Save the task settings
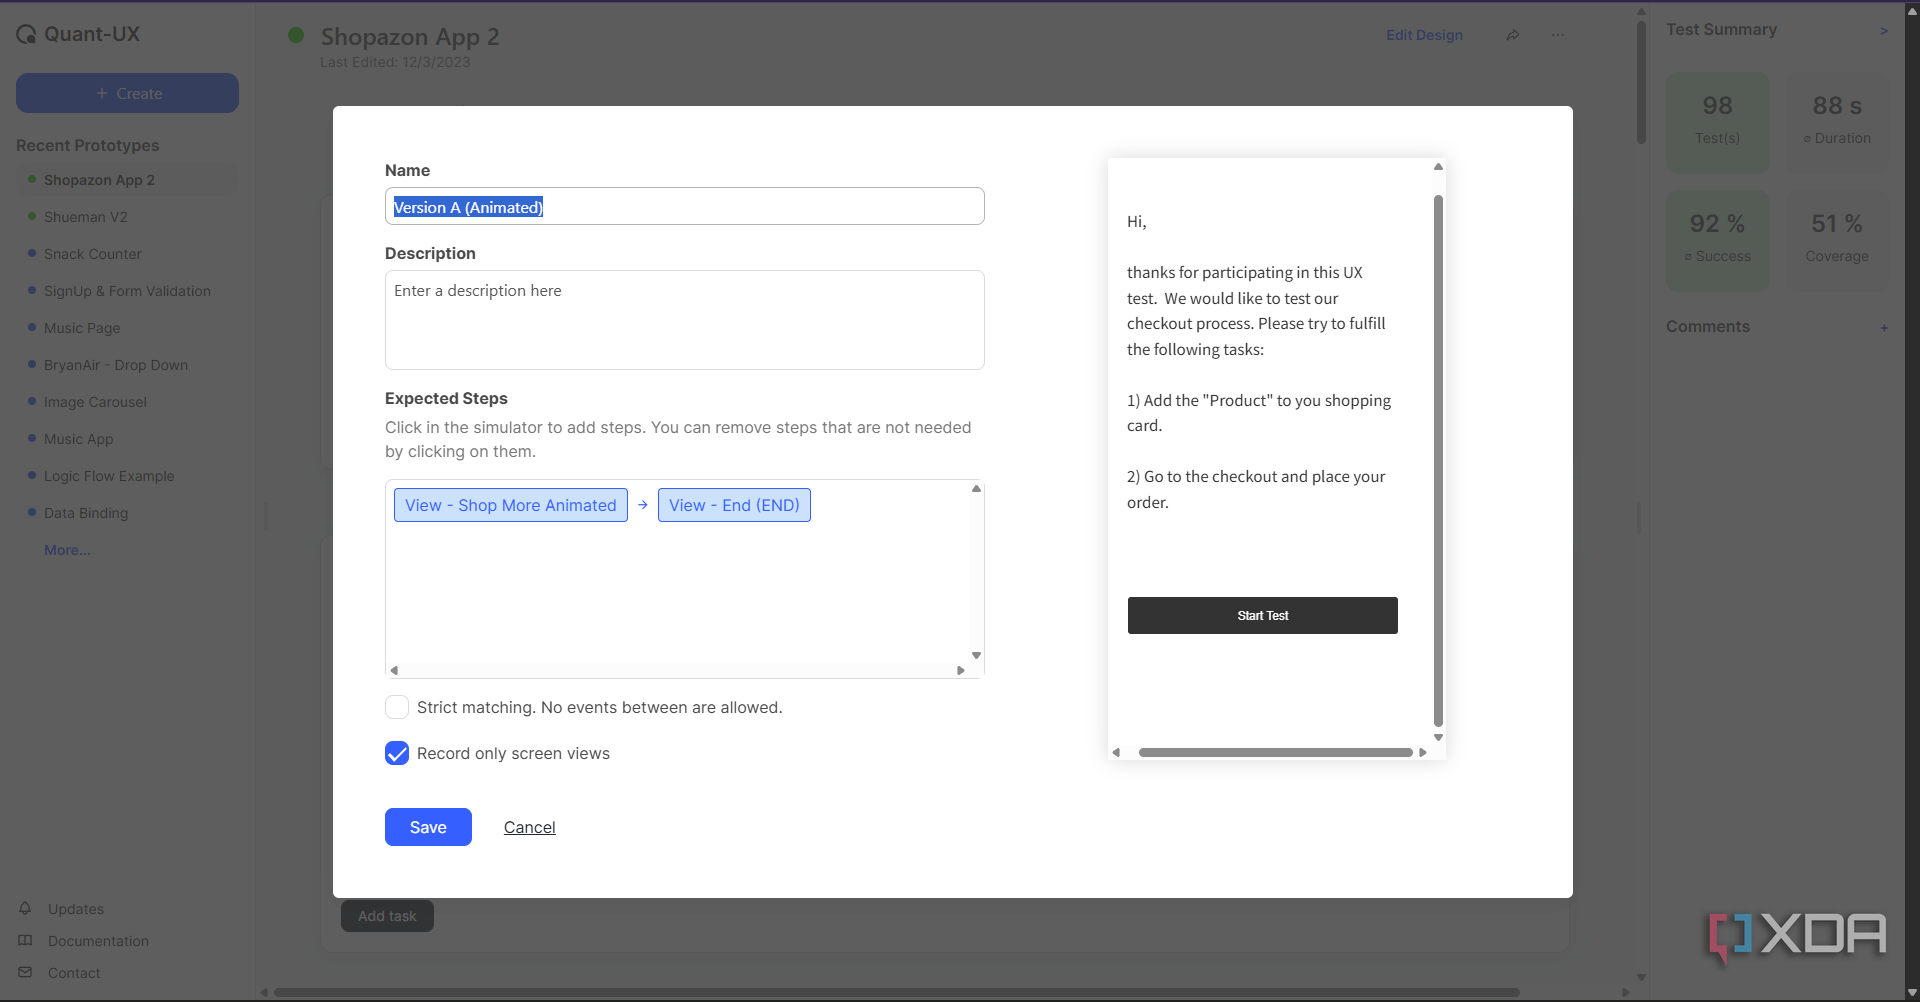Screen dimensions: 1920x1002 click(x=428, y=827)
